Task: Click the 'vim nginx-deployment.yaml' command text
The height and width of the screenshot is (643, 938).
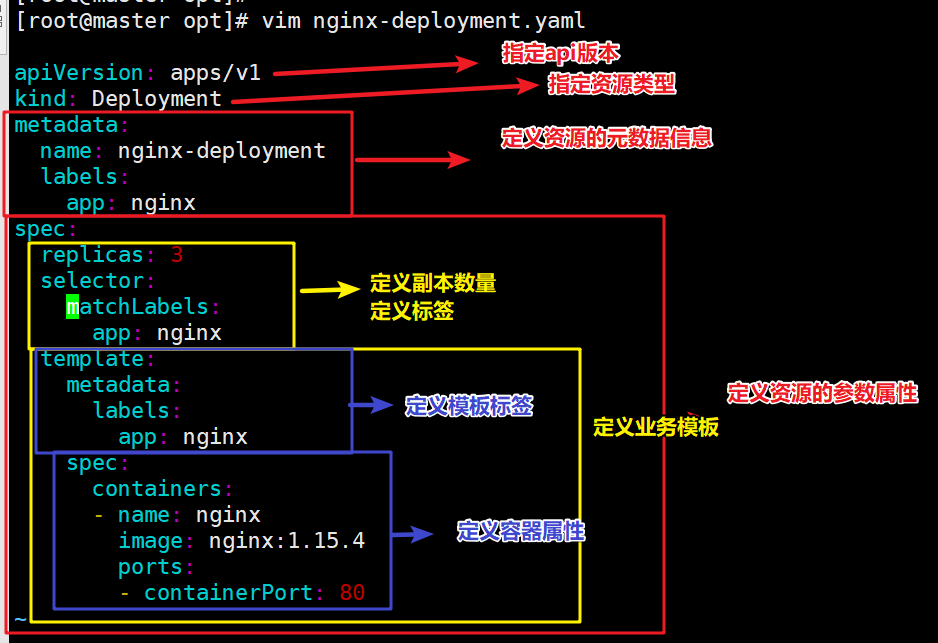Action: click(x=424, y=22)
